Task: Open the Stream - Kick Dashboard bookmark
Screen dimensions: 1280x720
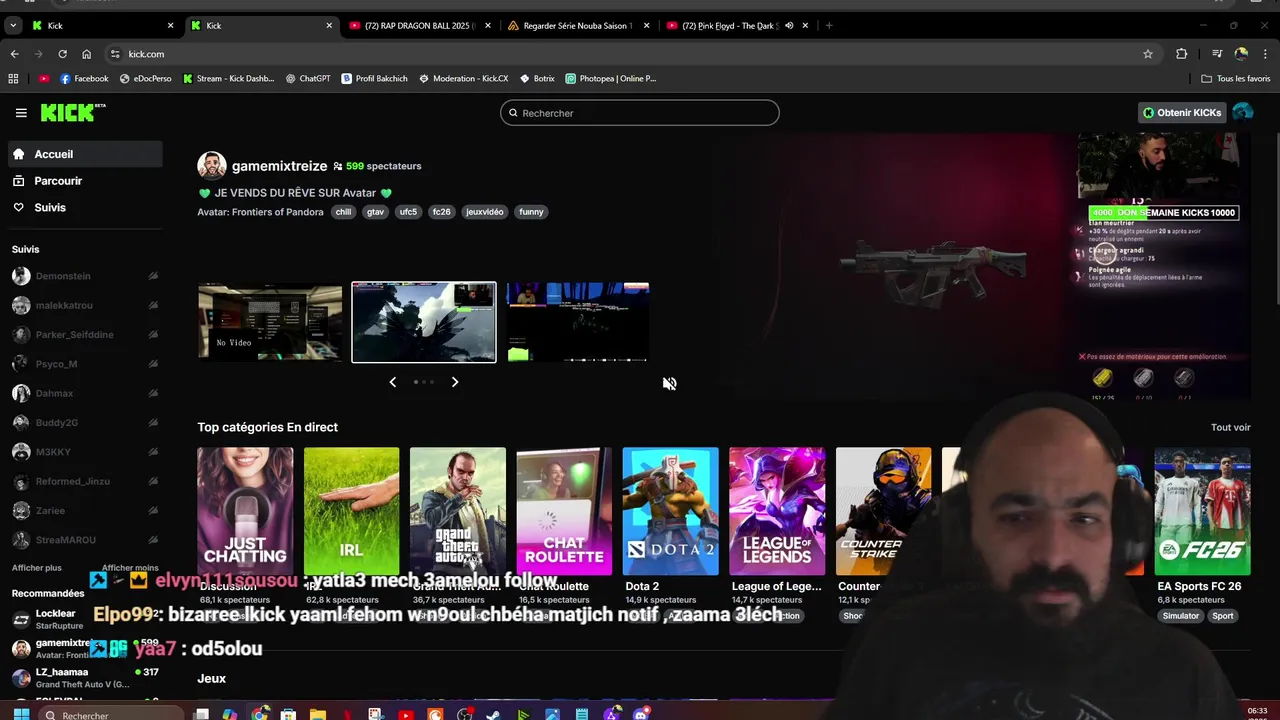Action: 228,78
